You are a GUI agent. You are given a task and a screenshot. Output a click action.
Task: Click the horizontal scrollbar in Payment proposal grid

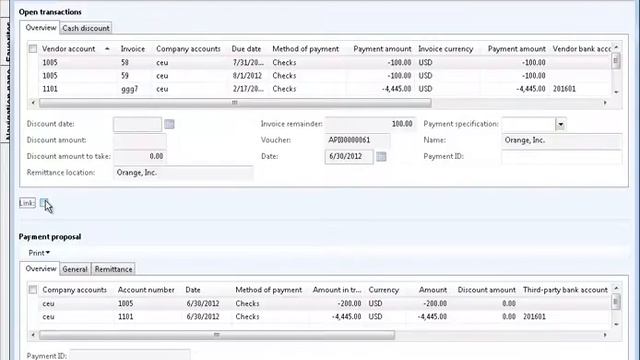(x=217, y=335)
